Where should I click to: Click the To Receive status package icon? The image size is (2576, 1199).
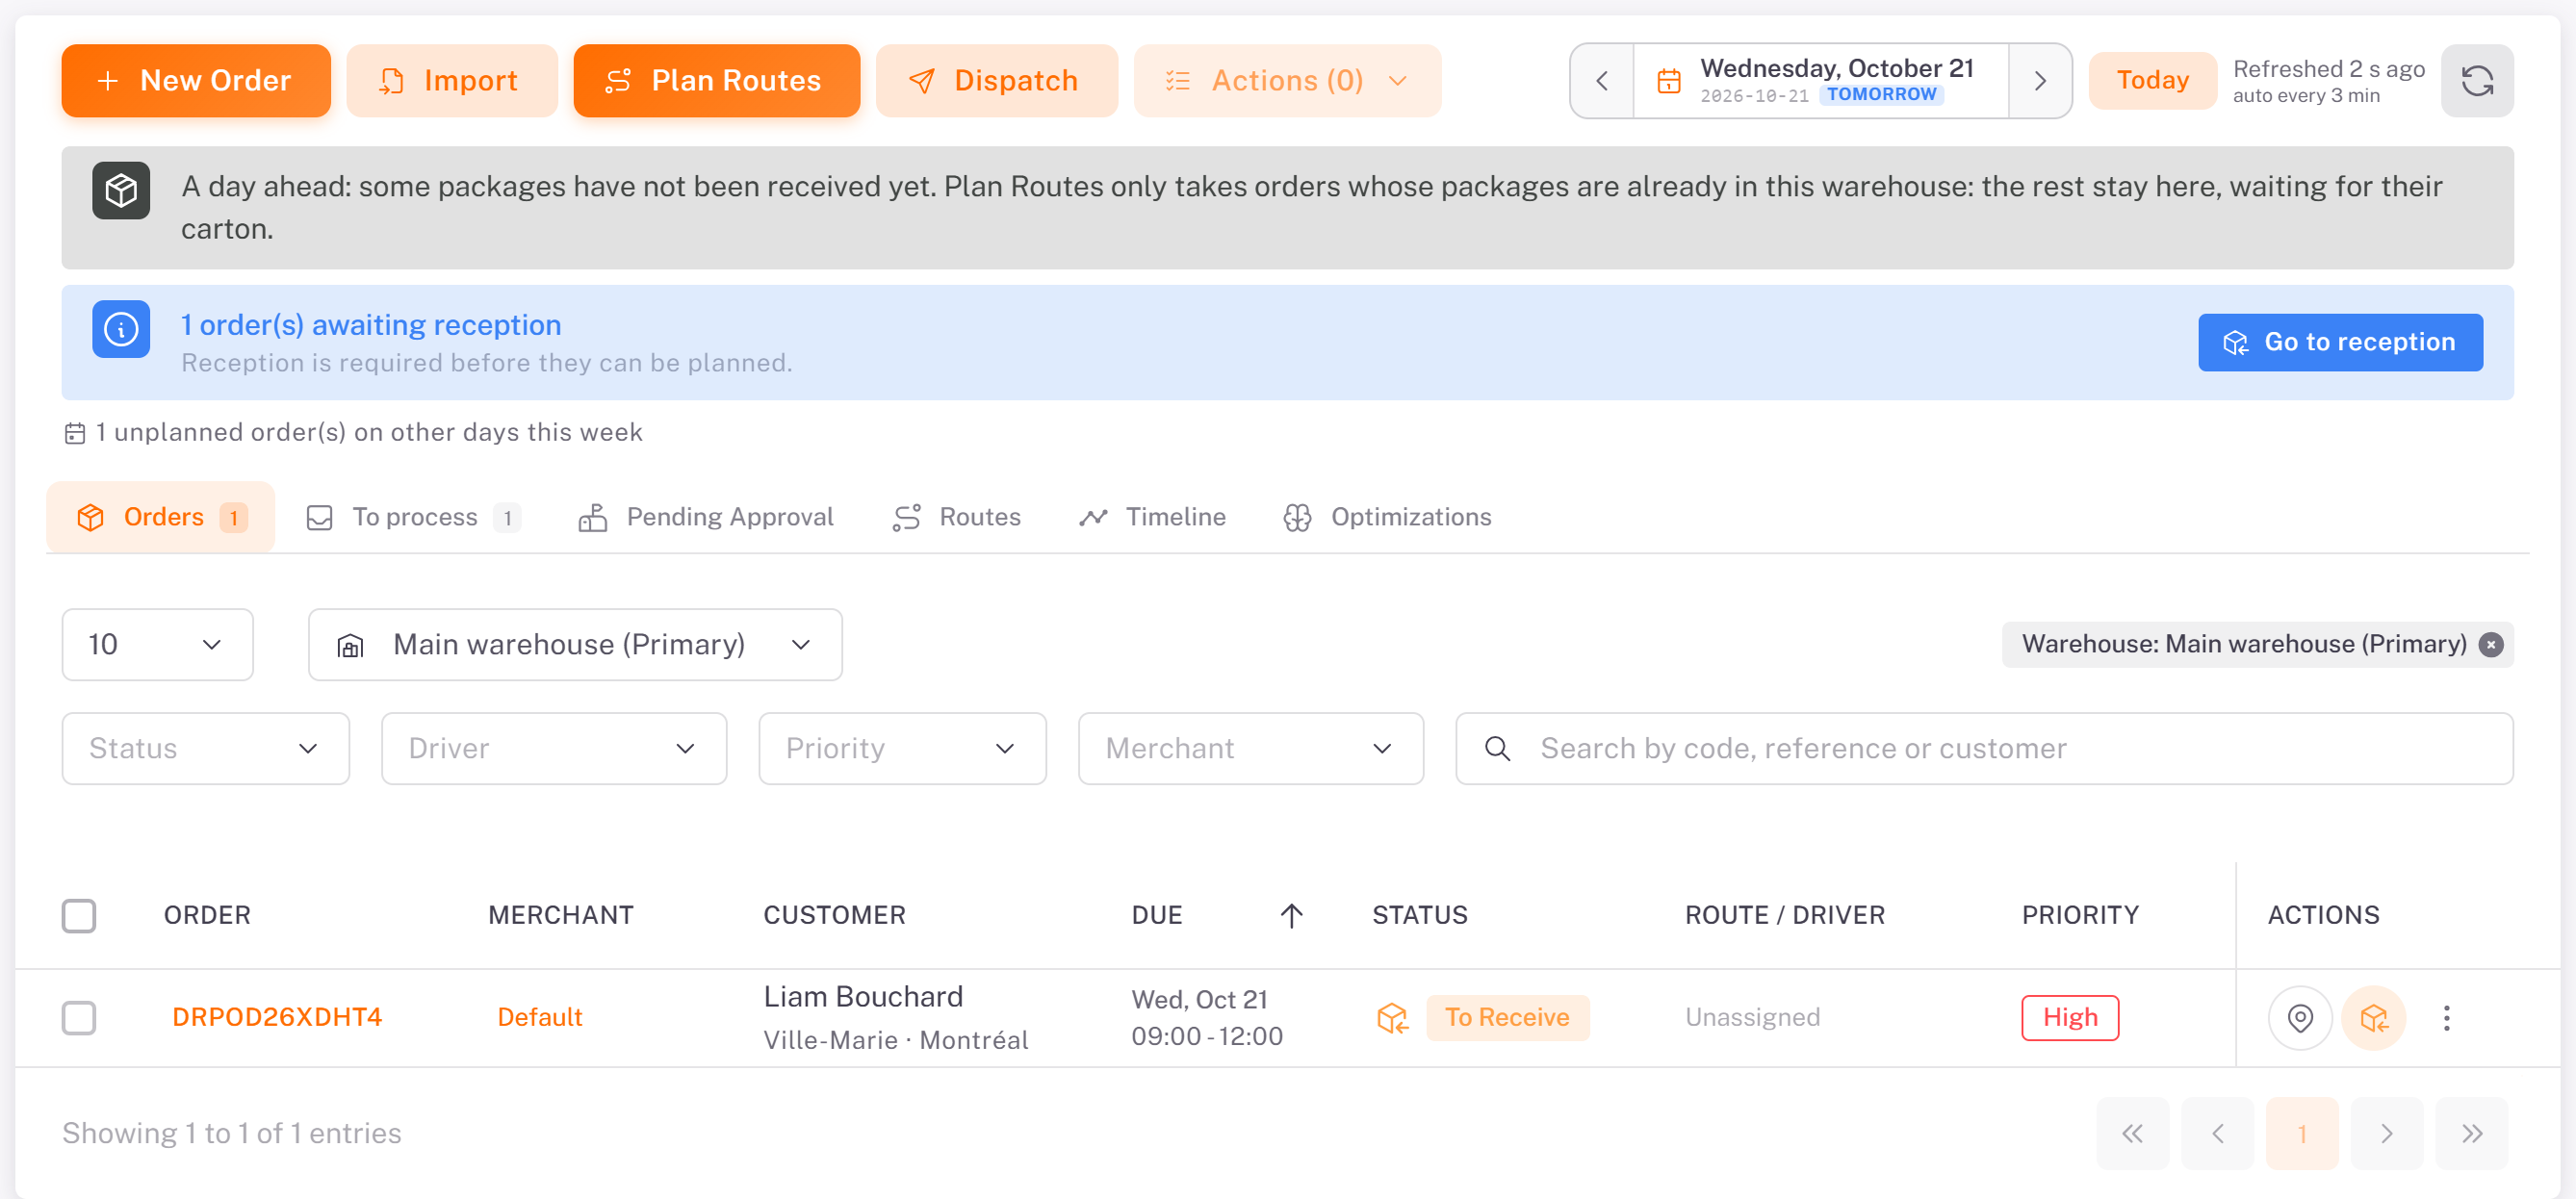pyautogui.click(x=1392, y=1017)
